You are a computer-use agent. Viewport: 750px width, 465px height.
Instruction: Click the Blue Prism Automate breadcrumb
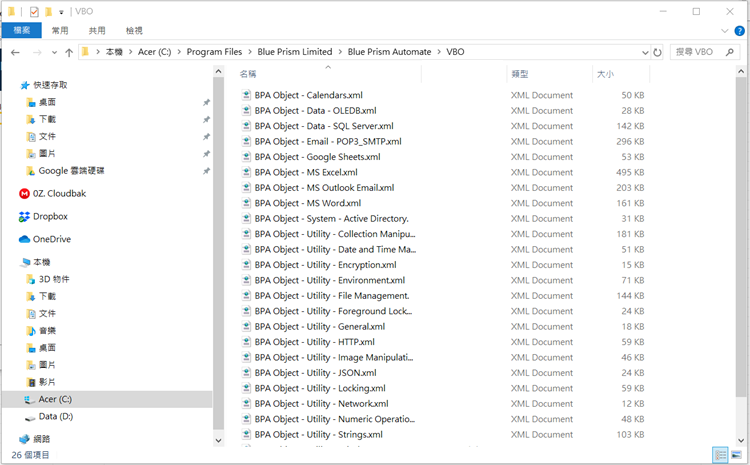tap(389, 52)
